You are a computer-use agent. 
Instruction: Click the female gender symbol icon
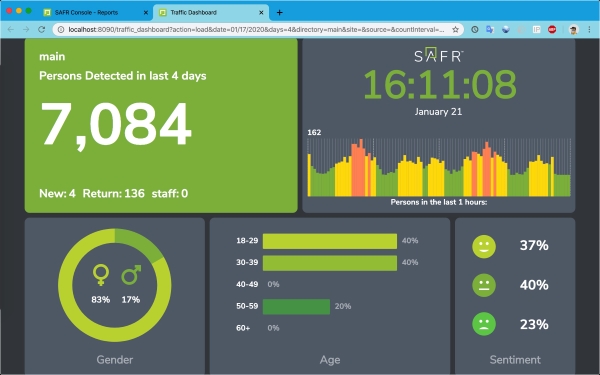click(x=101, y=275)
